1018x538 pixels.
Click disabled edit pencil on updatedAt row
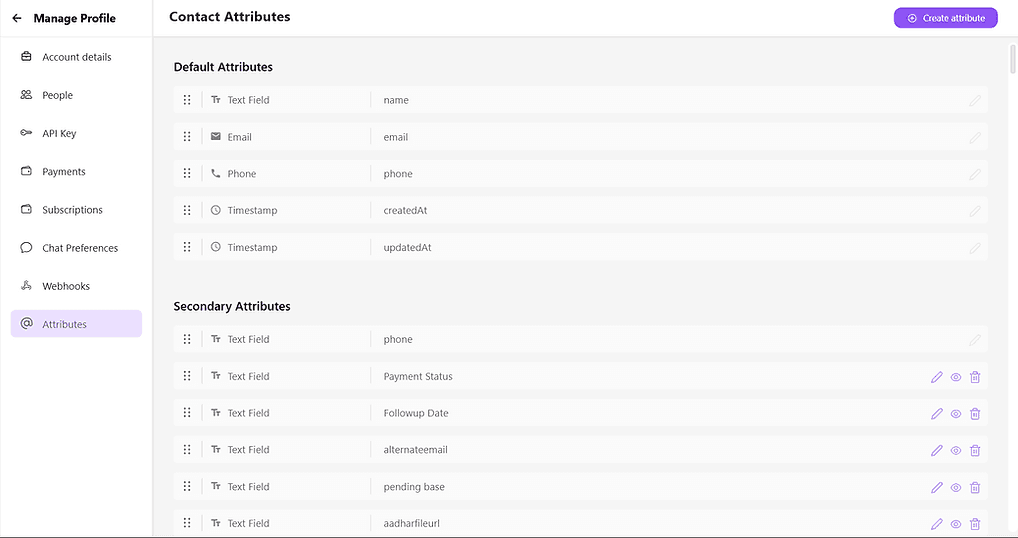(x=975, y=248)
